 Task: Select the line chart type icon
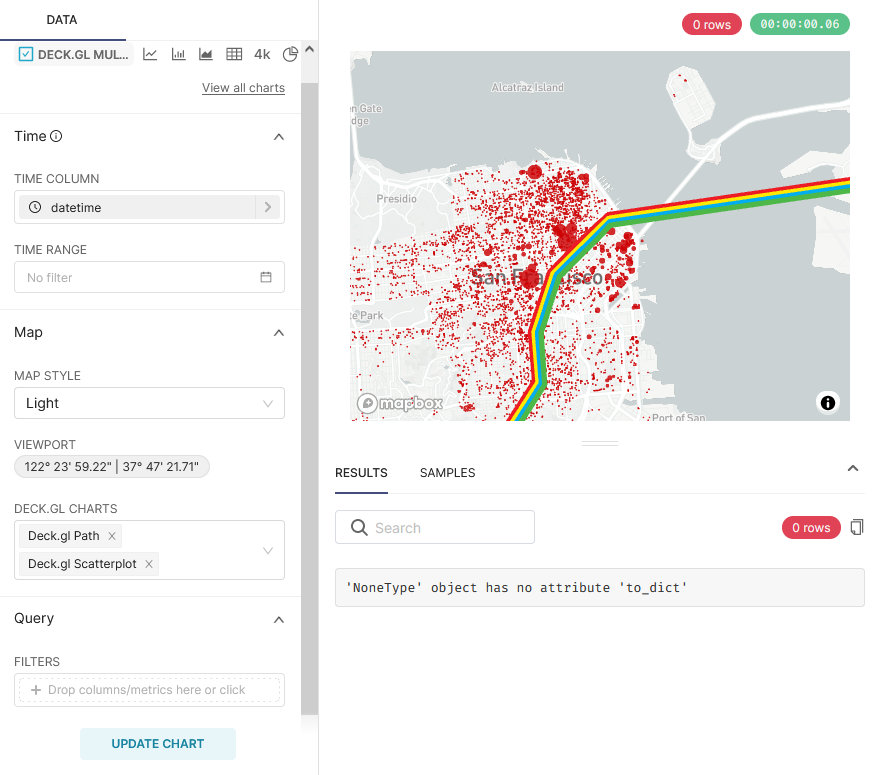tap(150, 54)
